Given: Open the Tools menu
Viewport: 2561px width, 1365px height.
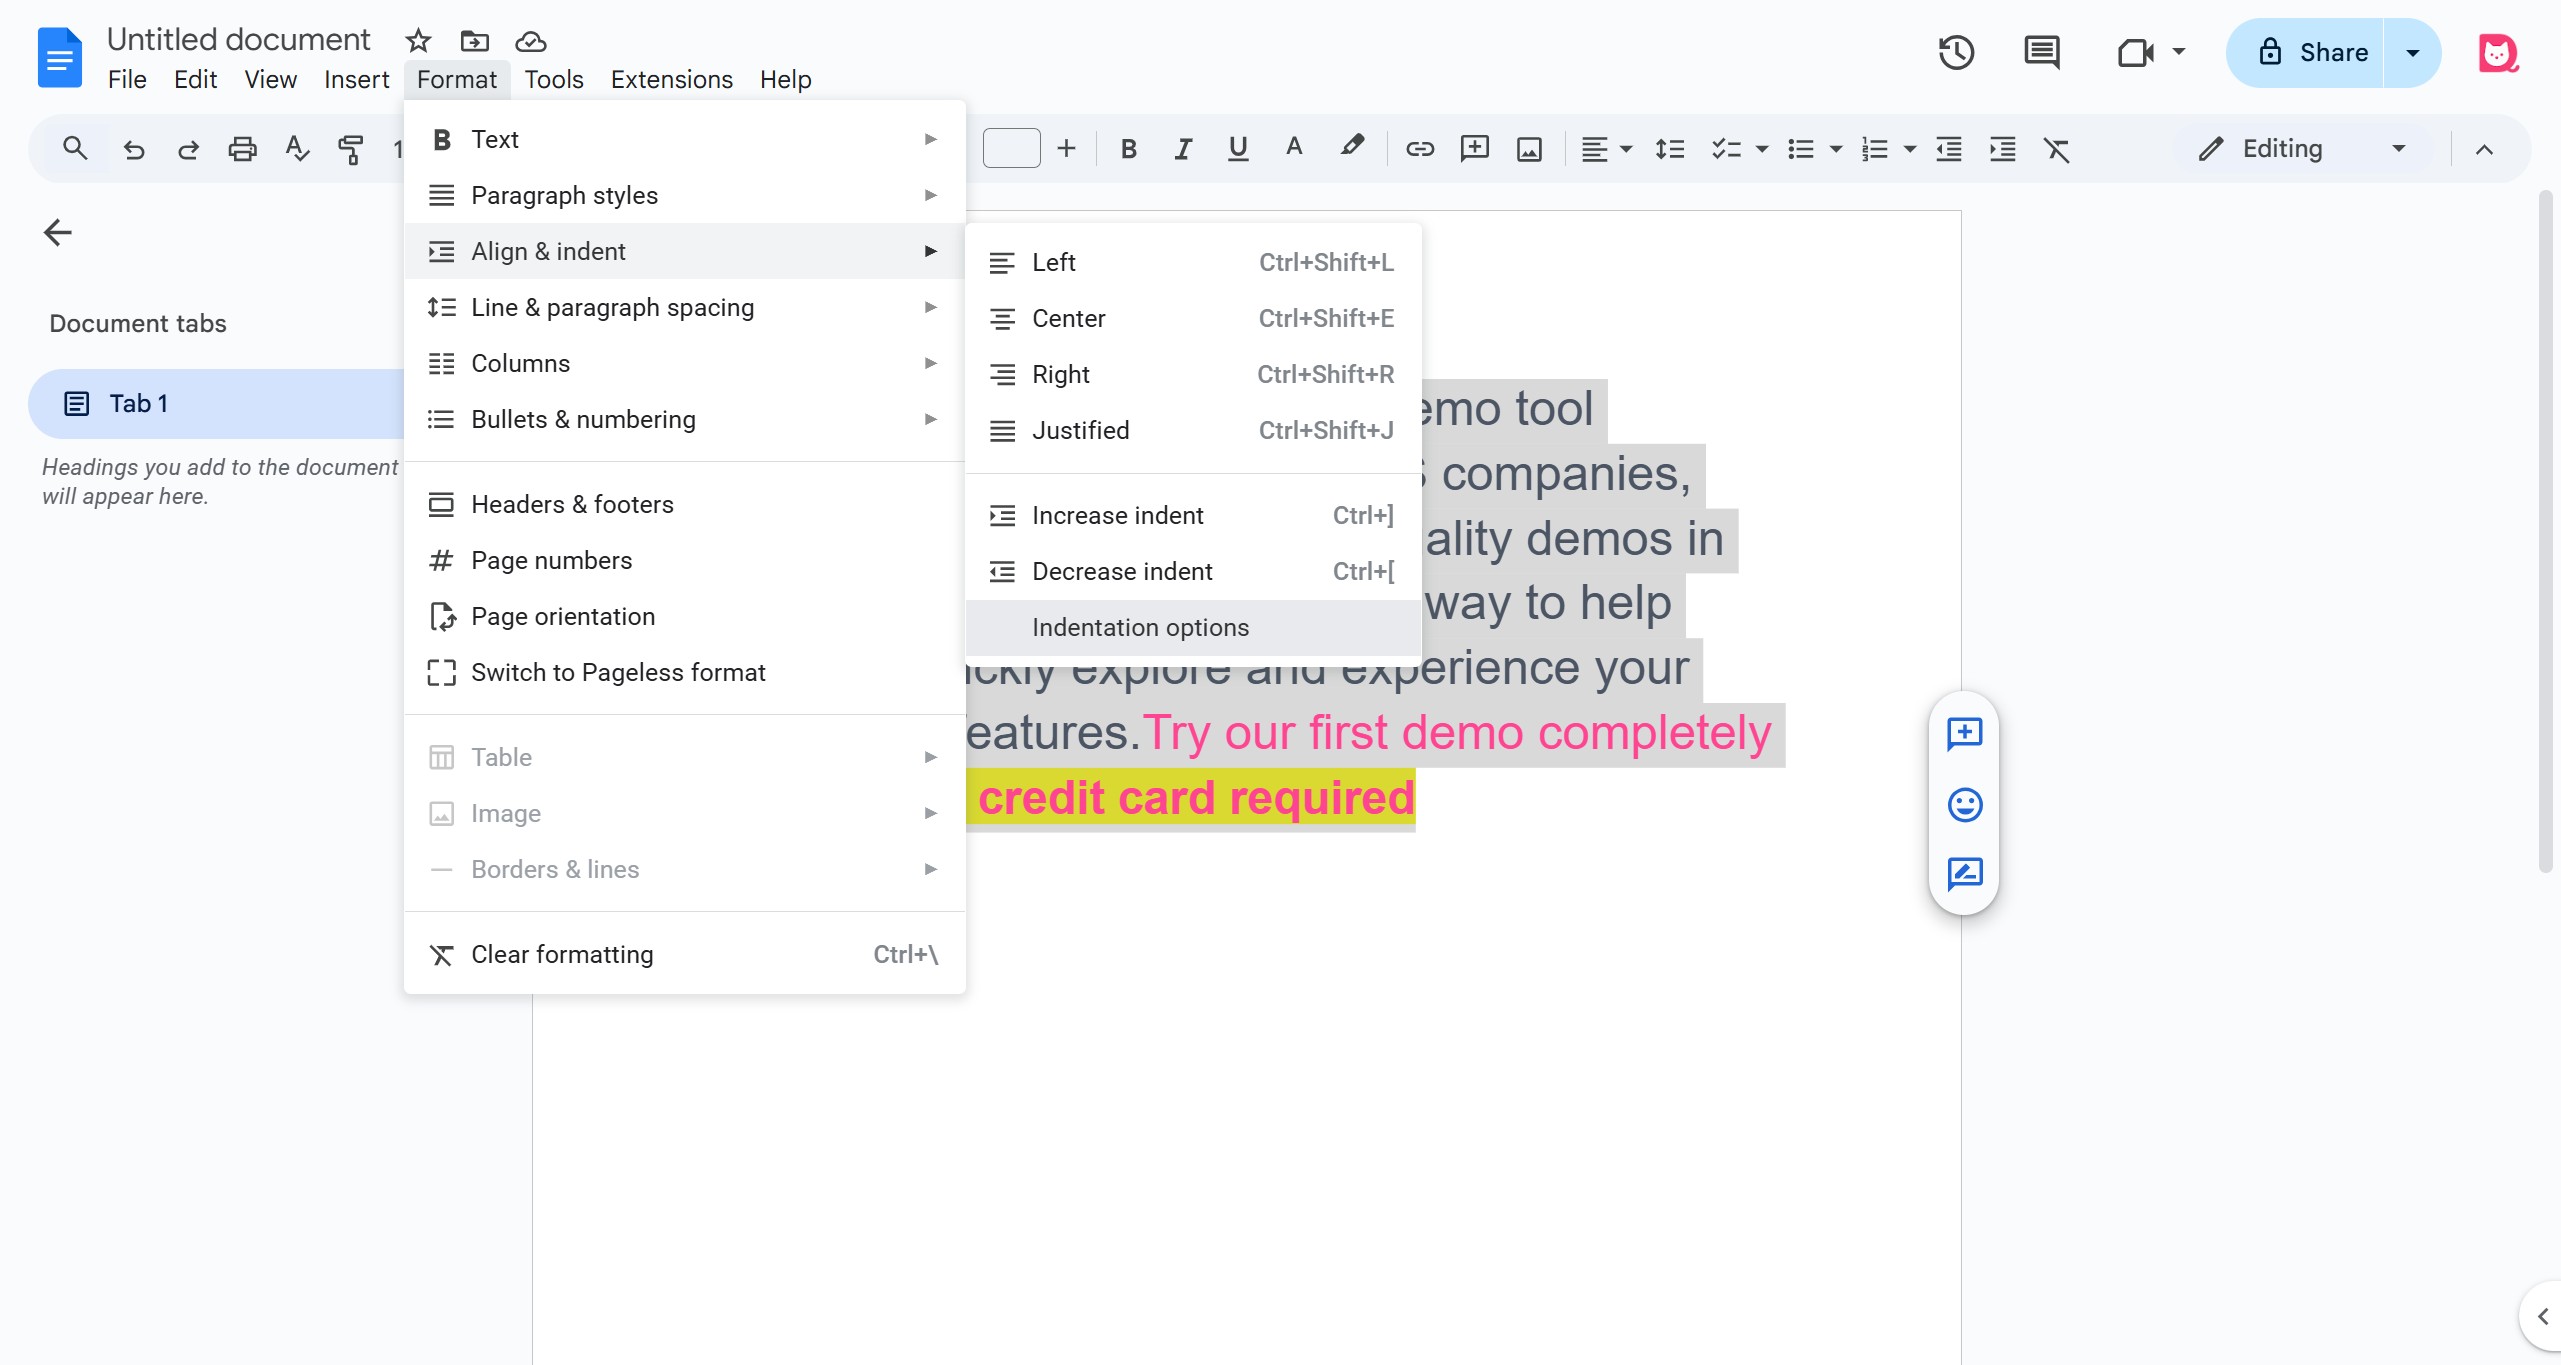Looking at the screenshot, I should tap(553, 79).
